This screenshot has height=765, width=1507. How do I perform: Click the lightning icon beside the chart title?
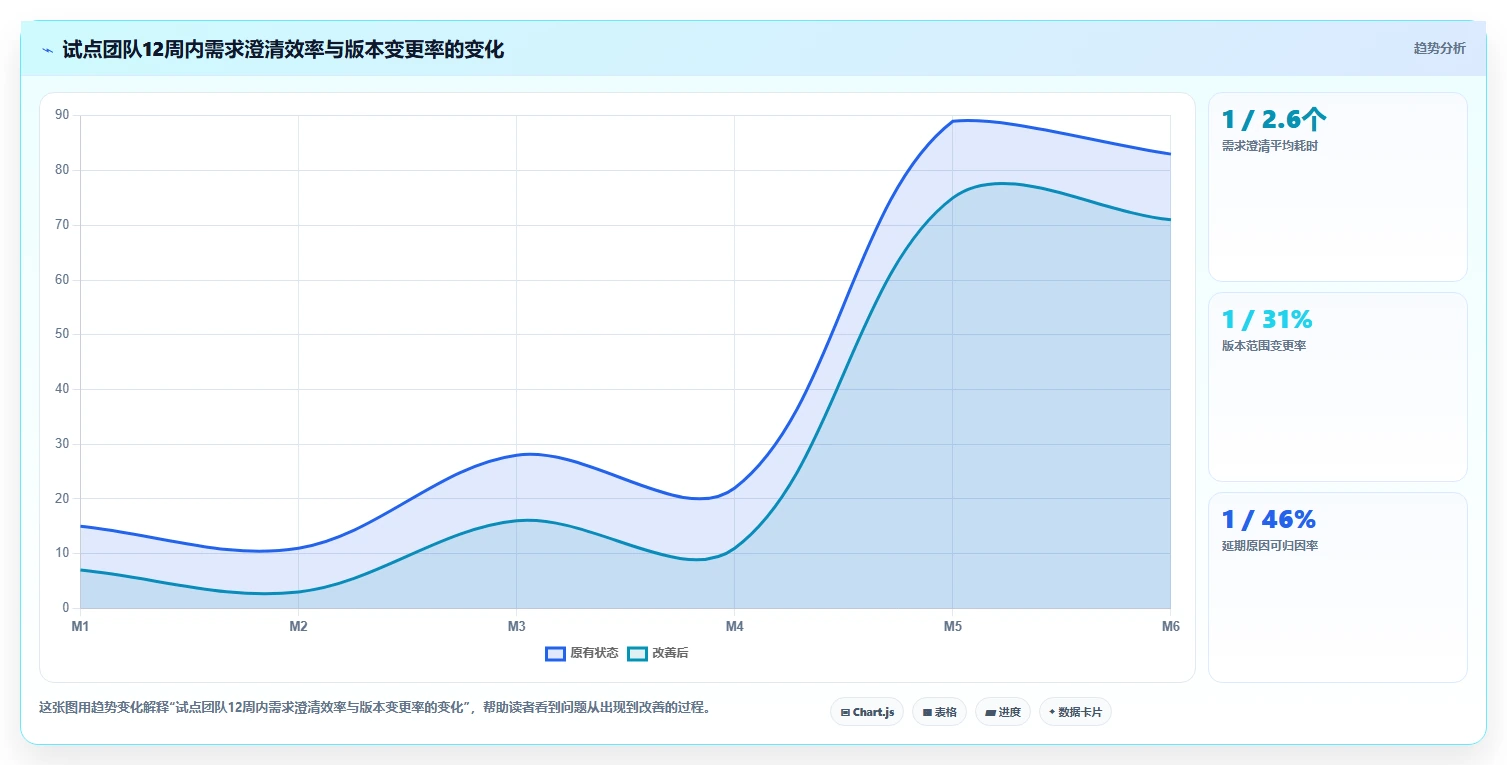(47, 50)
